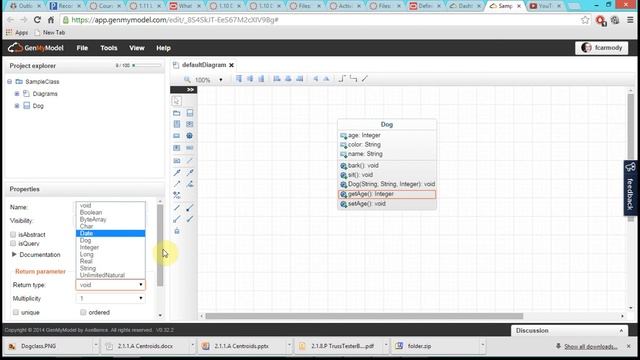
Task: Select the color: String attribute
Action: pos(387,145)
